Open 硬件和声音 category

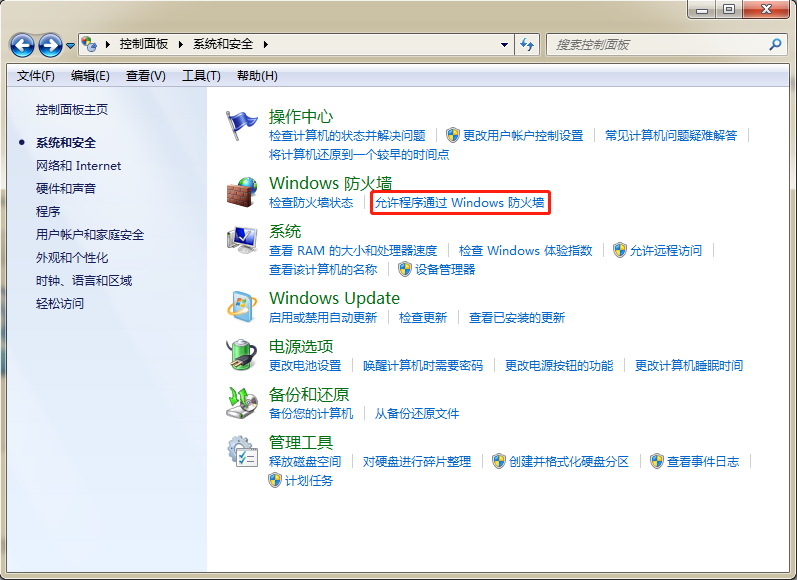coord(66,189)
